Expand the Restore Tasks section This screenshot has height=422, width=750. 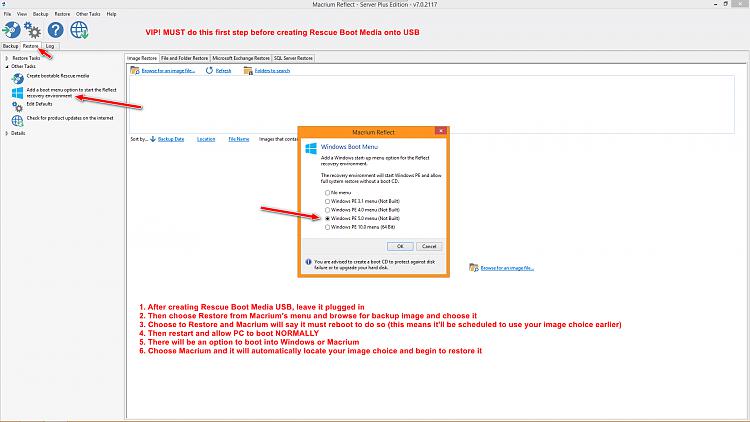point(7,58)
